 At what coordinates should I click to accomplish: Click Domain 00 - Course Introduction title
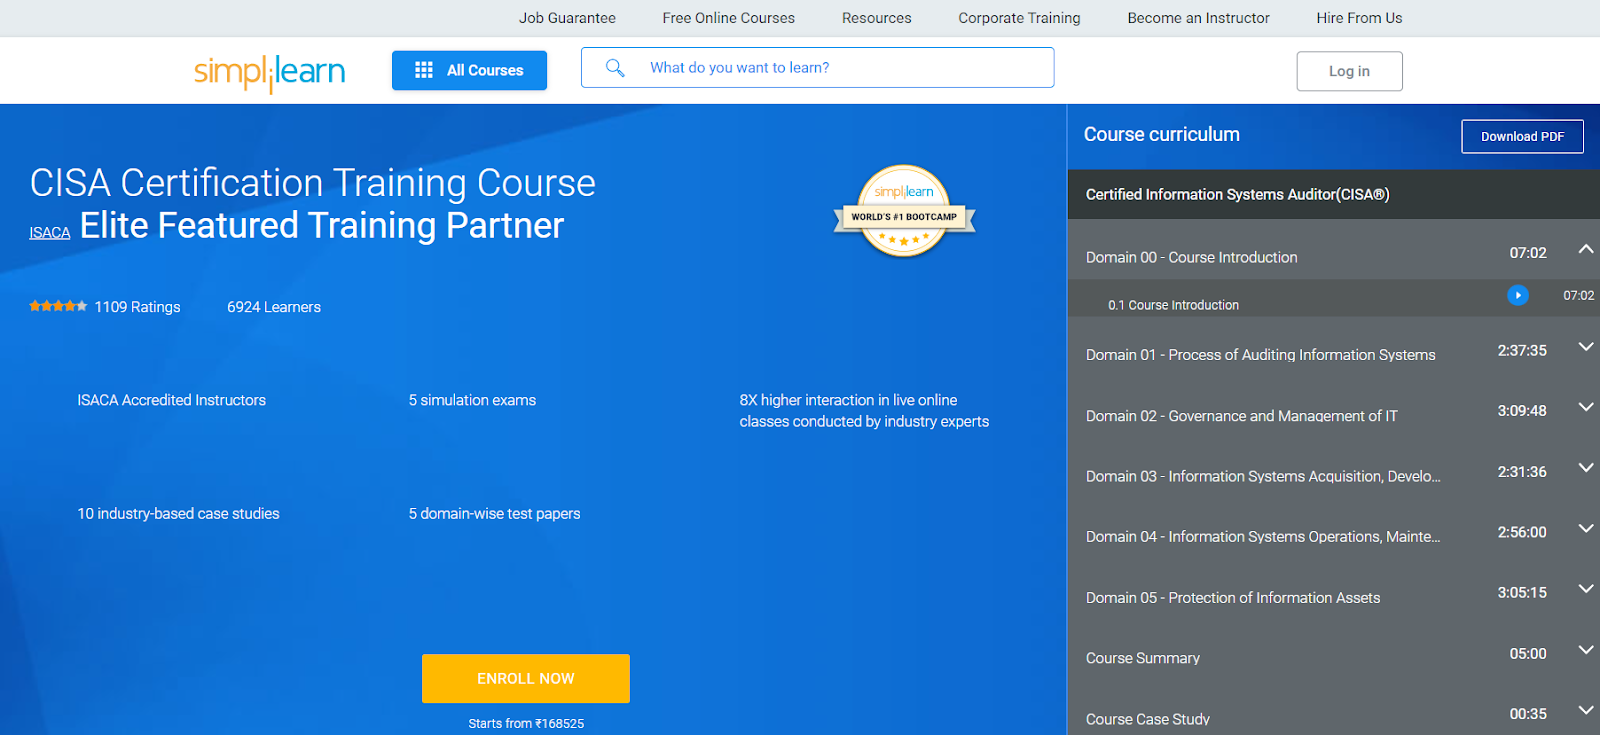point(1191,257)
